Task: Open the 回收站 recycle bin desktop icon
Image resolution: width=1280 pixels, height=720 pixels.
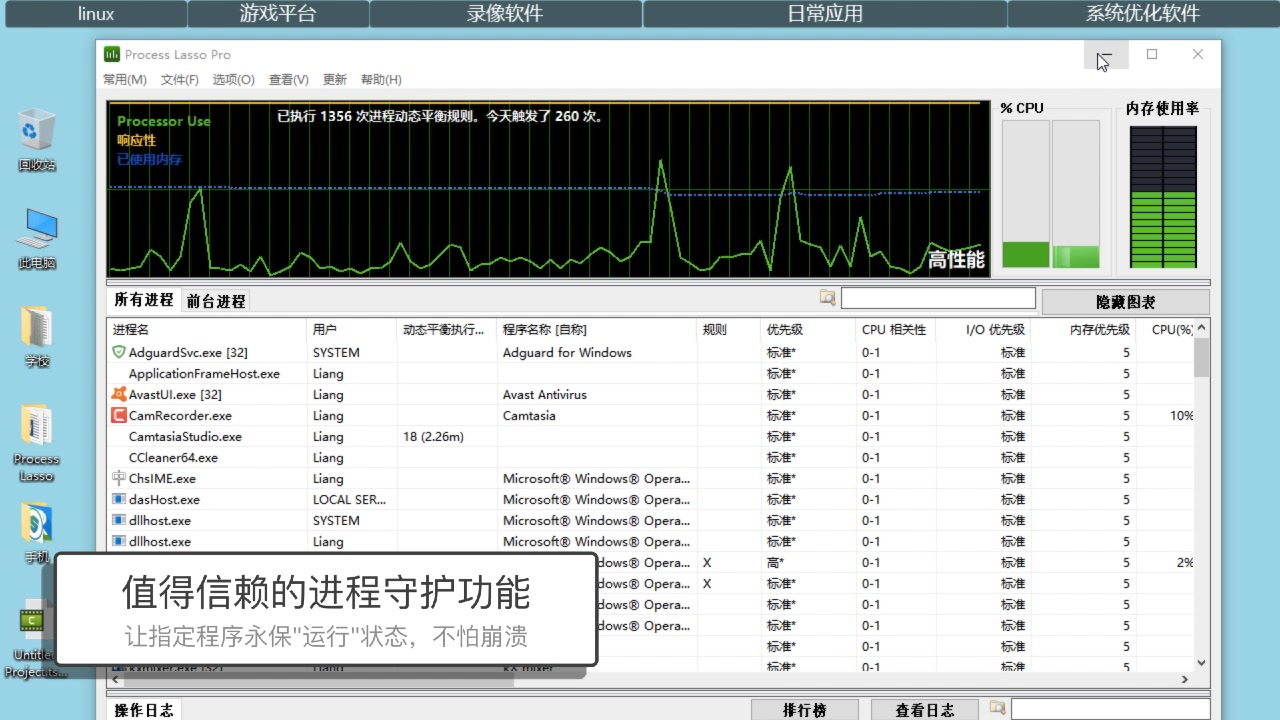Action: [37, 140]
